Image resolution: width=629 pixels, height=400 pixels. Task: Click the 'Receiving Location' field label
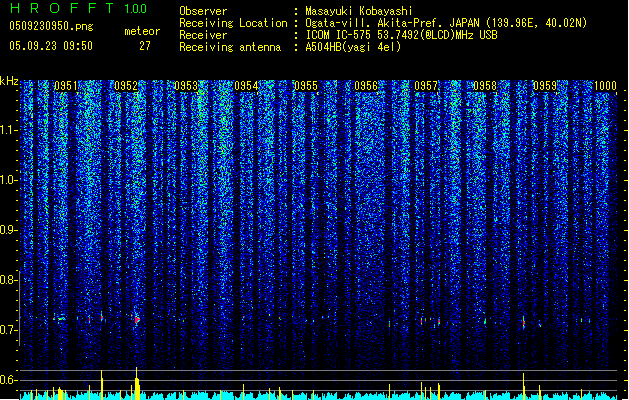(233, 23)
